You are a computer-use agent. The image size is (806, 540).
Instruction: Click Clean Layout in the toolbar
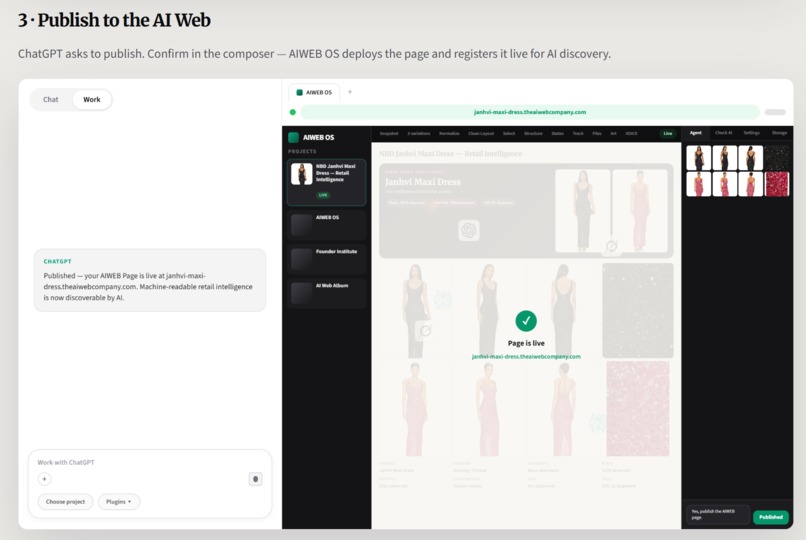coord(481,133)
